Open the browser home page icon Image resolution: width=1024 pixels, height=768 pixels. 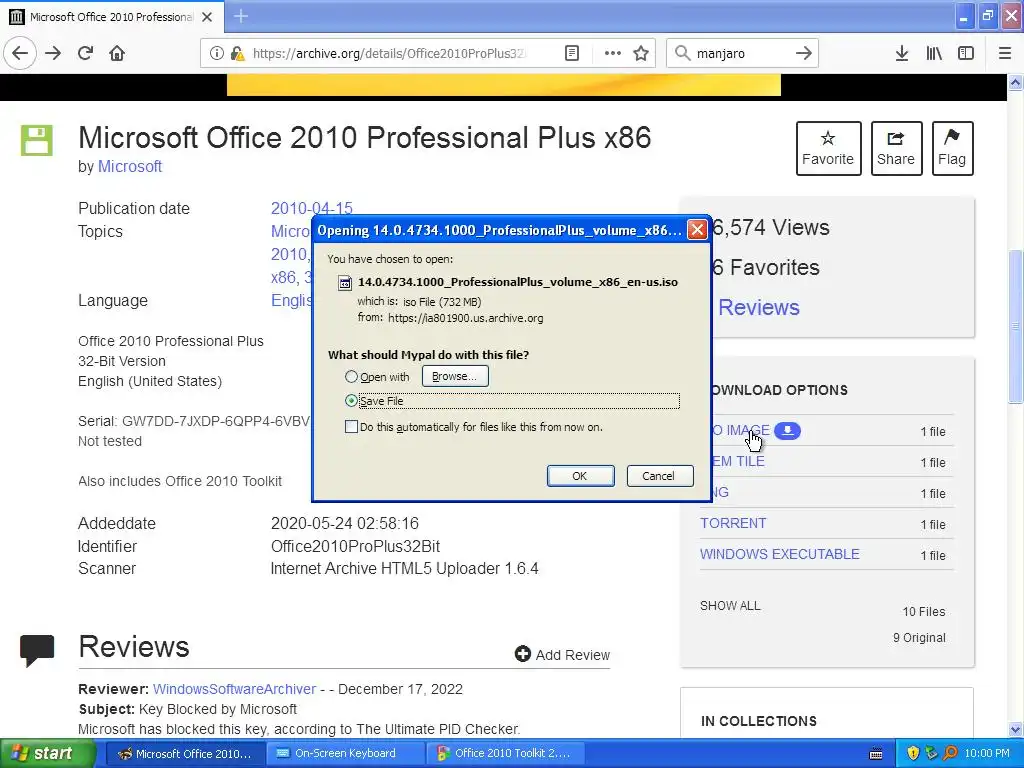(117, 53)
